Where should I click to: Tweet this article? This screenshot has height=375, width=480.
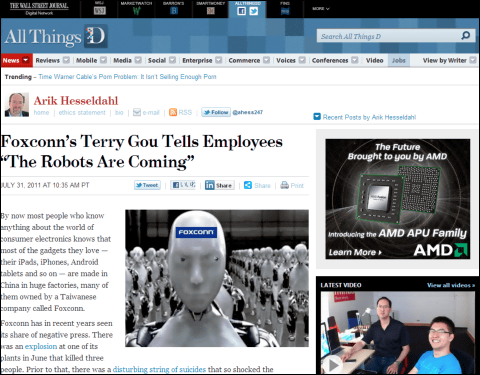147,185
